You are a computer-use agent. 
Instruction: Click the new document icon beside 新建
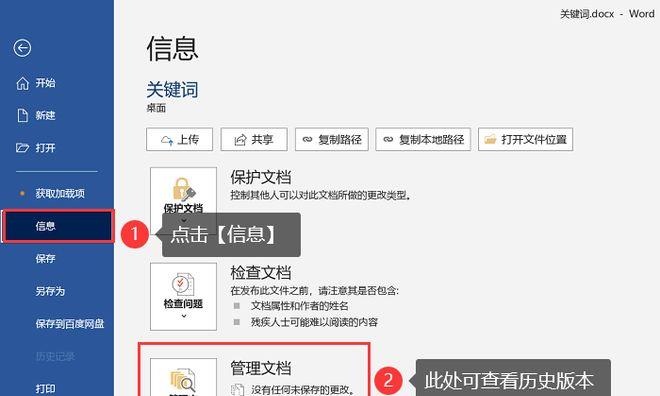(x=22, y=115)
